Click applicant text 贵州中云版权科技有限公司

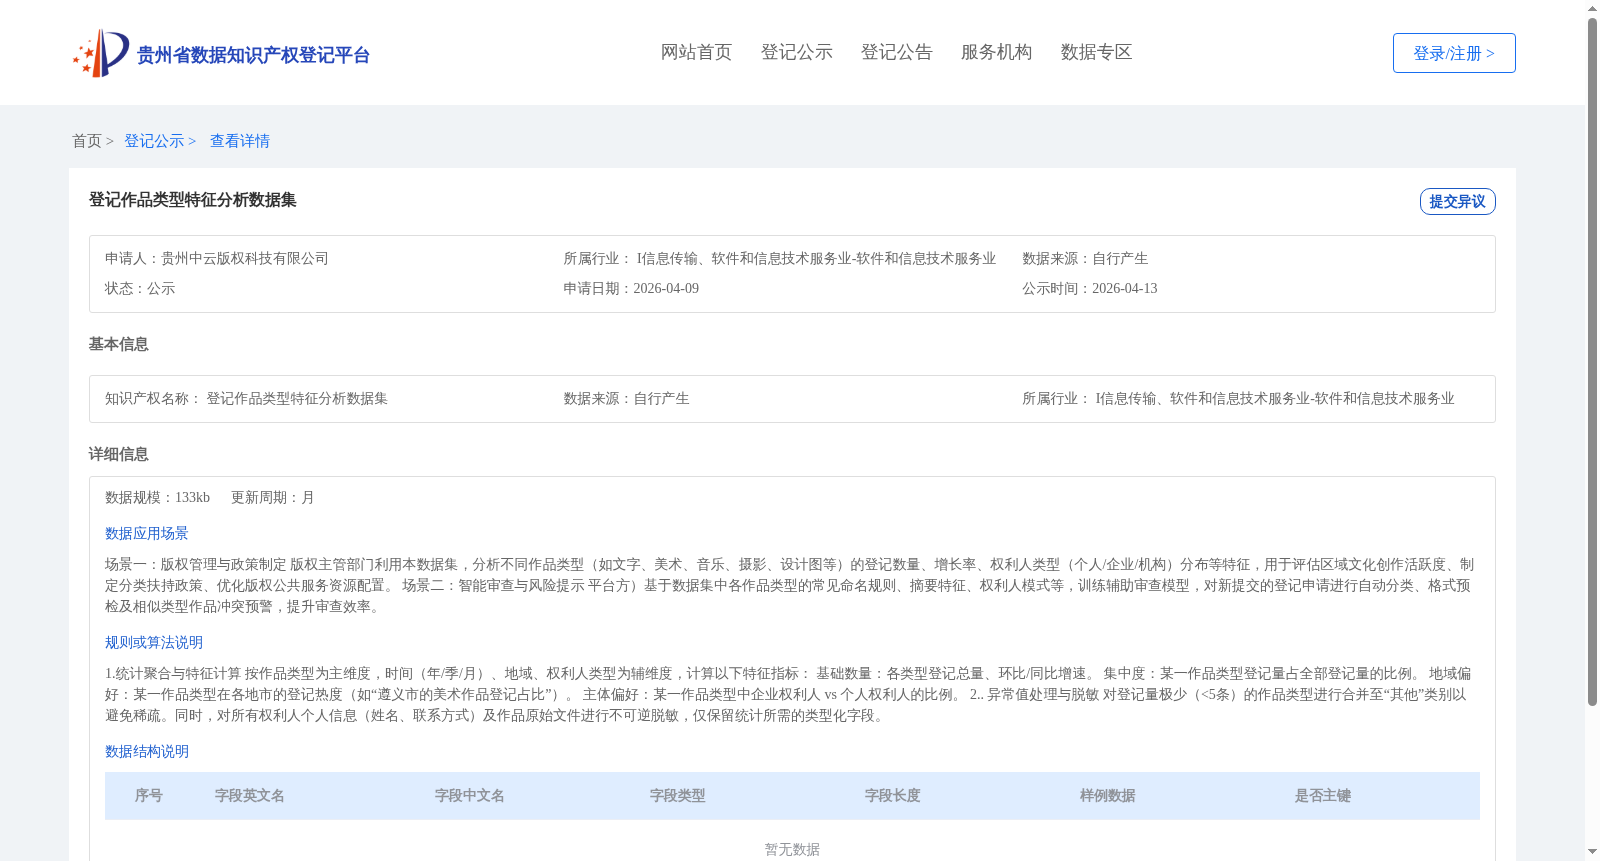[x=245, y=258]
